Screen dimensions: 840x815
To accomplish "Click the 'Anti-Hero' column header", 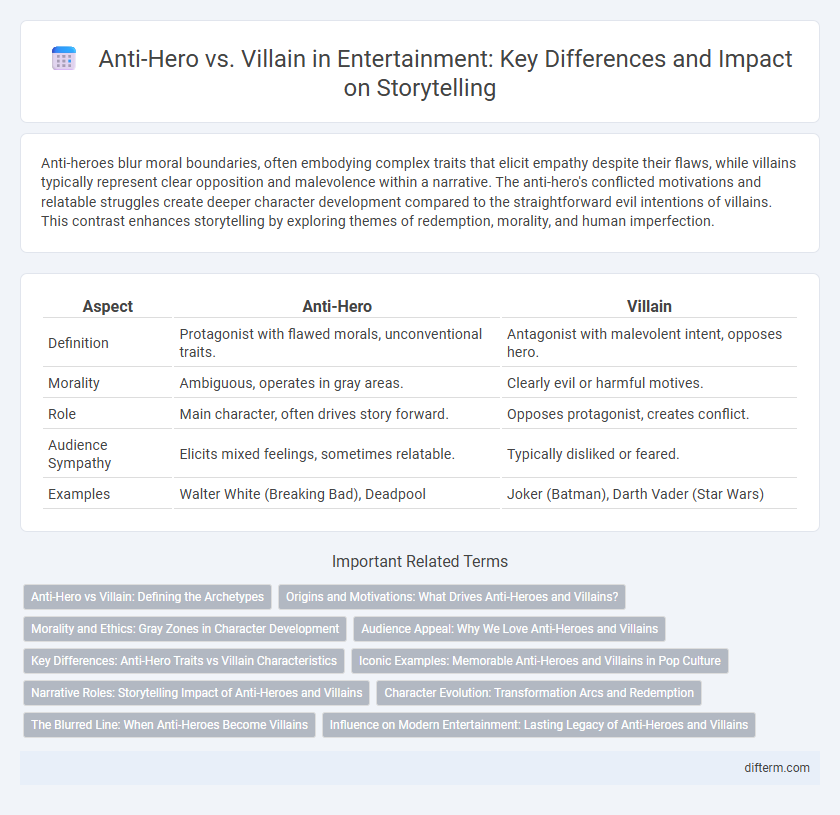I will (336, 306).
